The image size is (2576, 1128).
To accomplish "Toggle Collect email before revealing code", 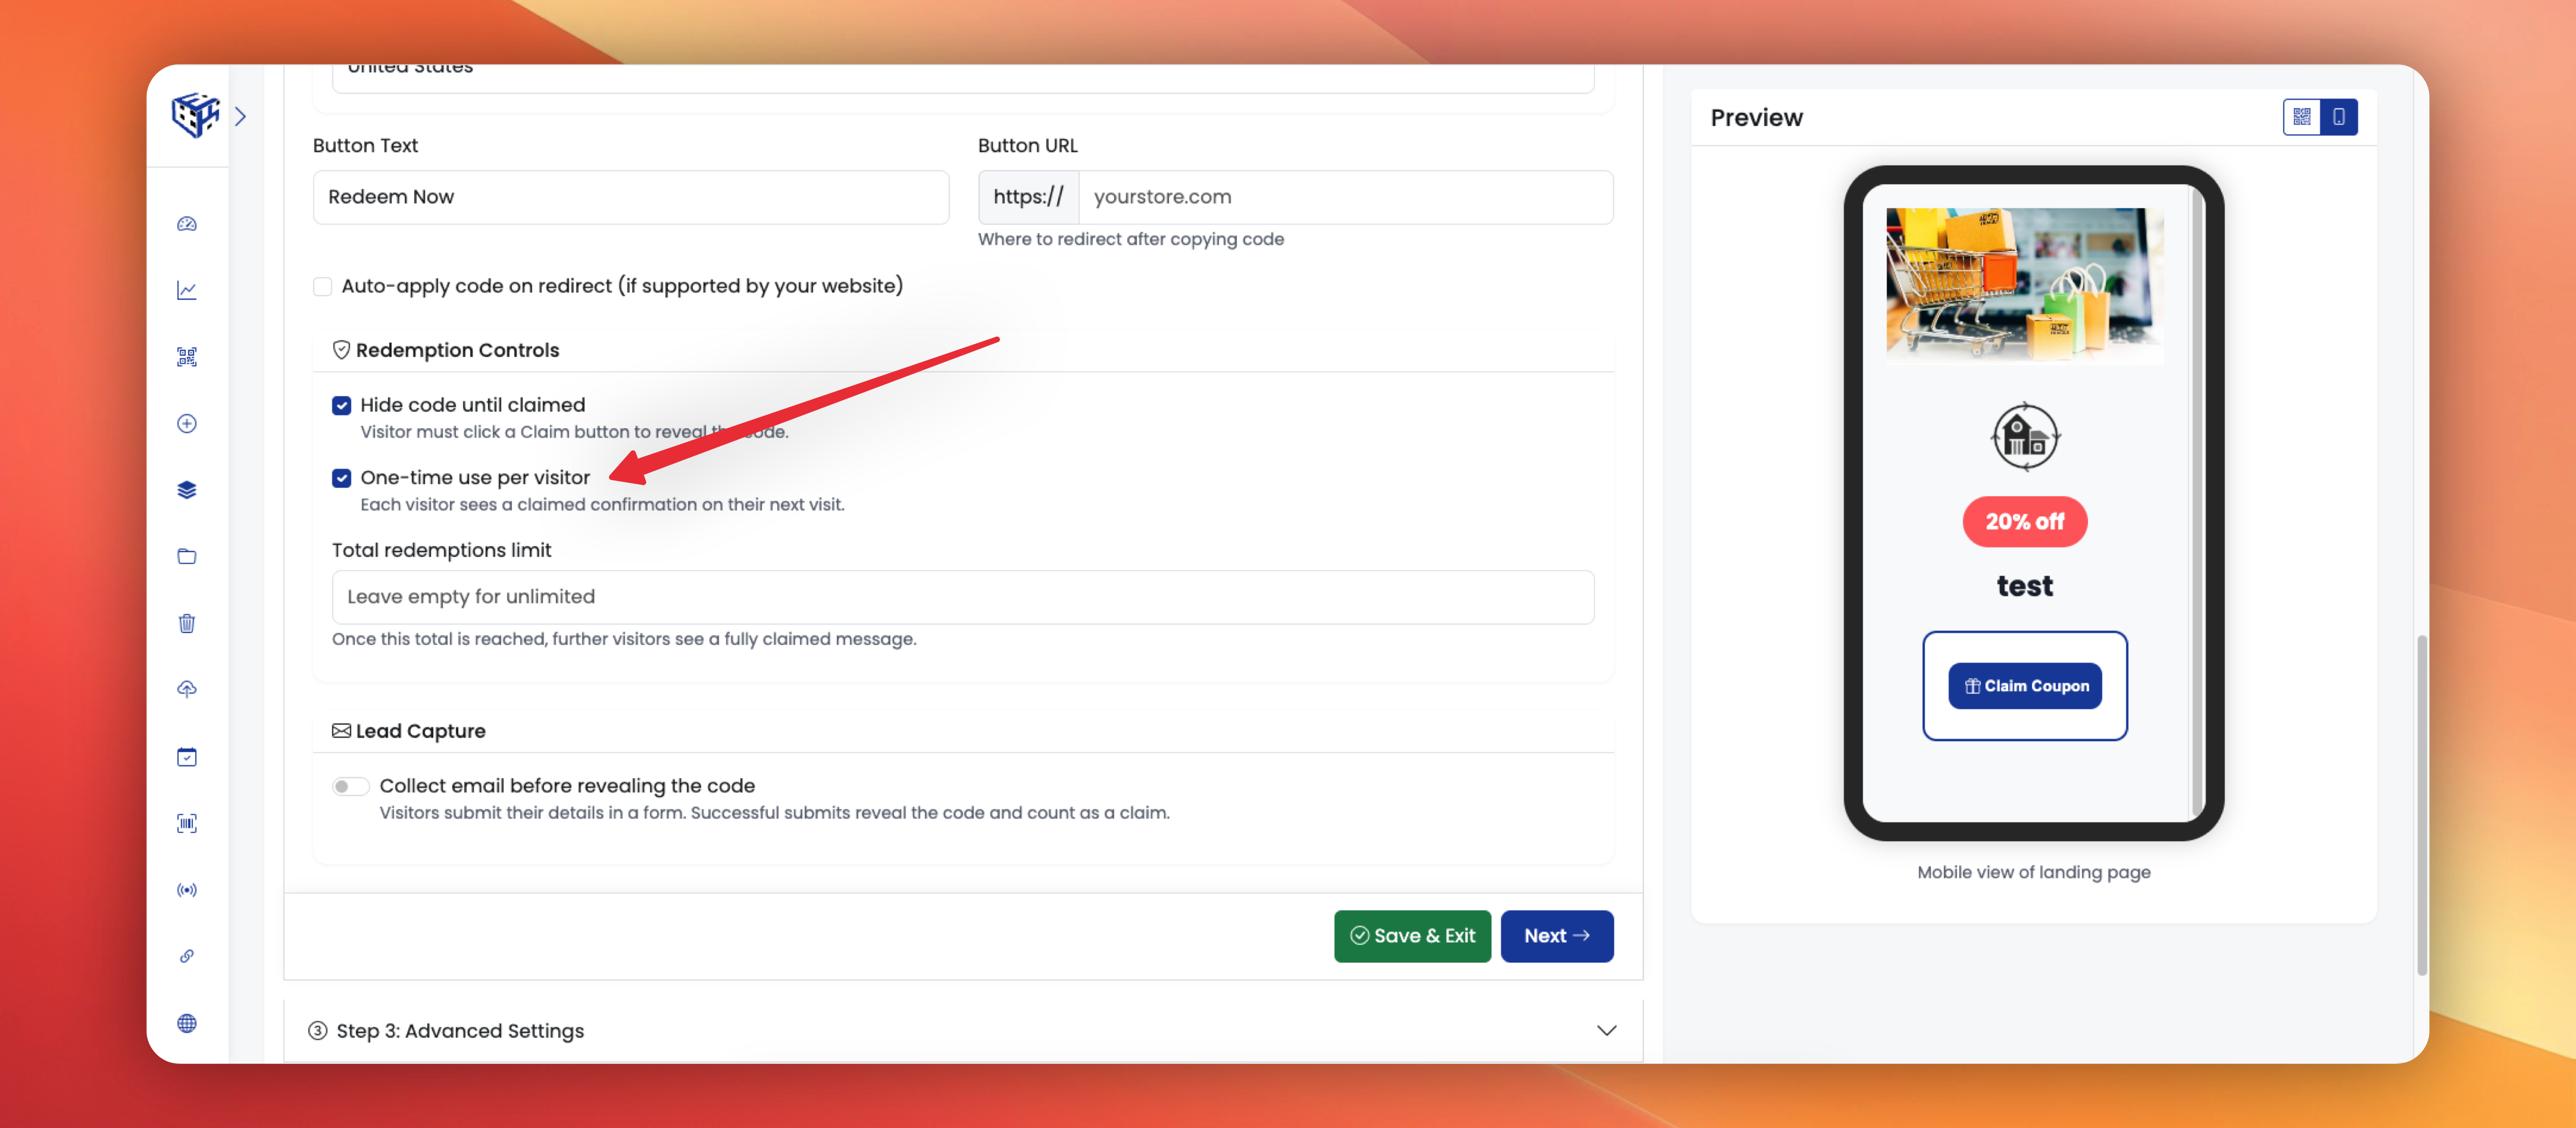I will 350,786.
